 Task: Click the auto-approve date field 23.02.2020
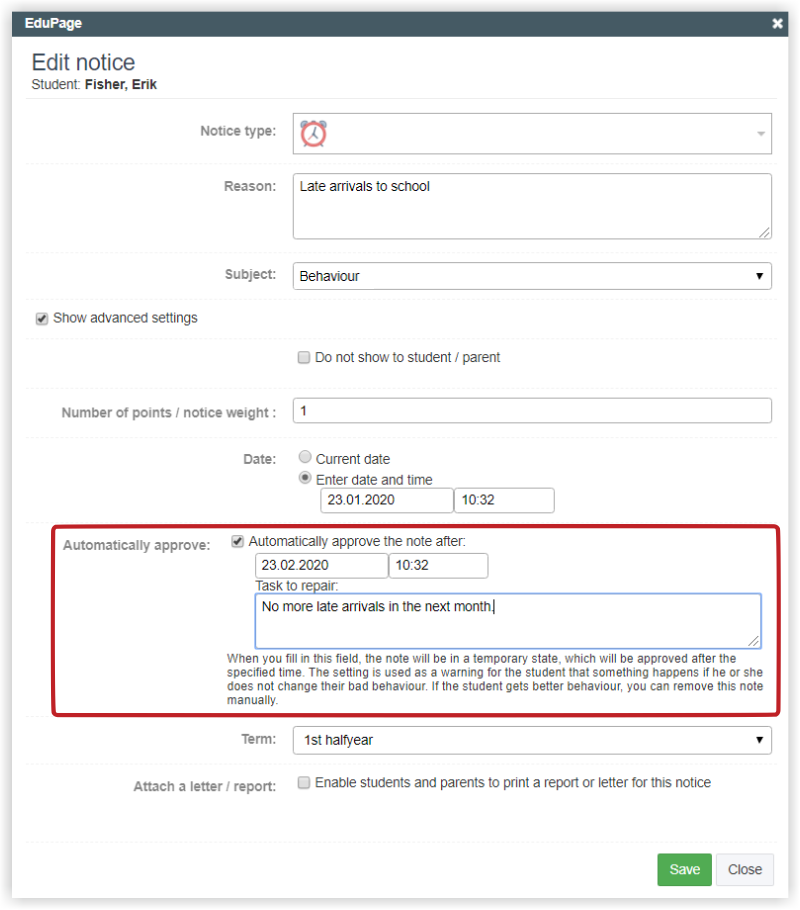tap(322, 566)
